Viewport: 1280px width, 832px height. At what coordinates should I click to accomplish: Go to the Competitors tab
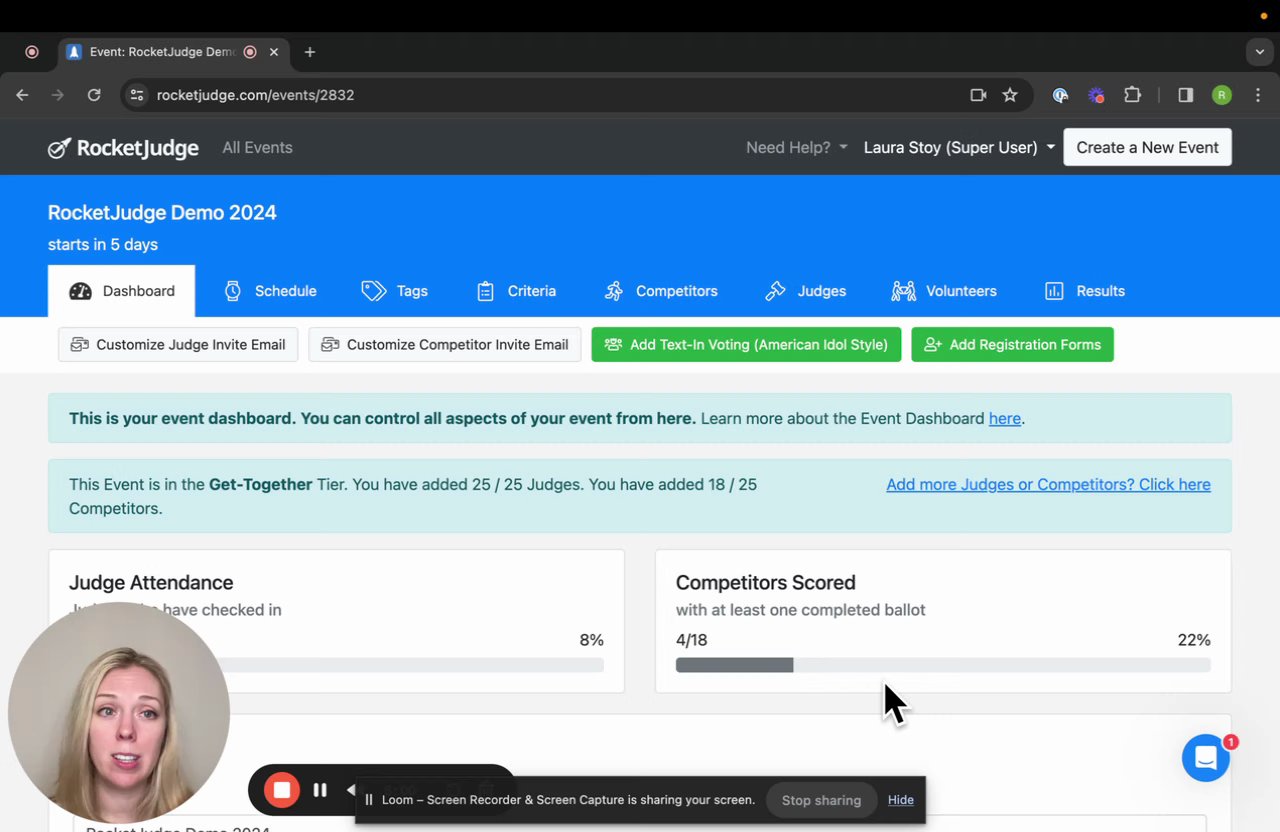pyautogui.click(x=661, y=291)
